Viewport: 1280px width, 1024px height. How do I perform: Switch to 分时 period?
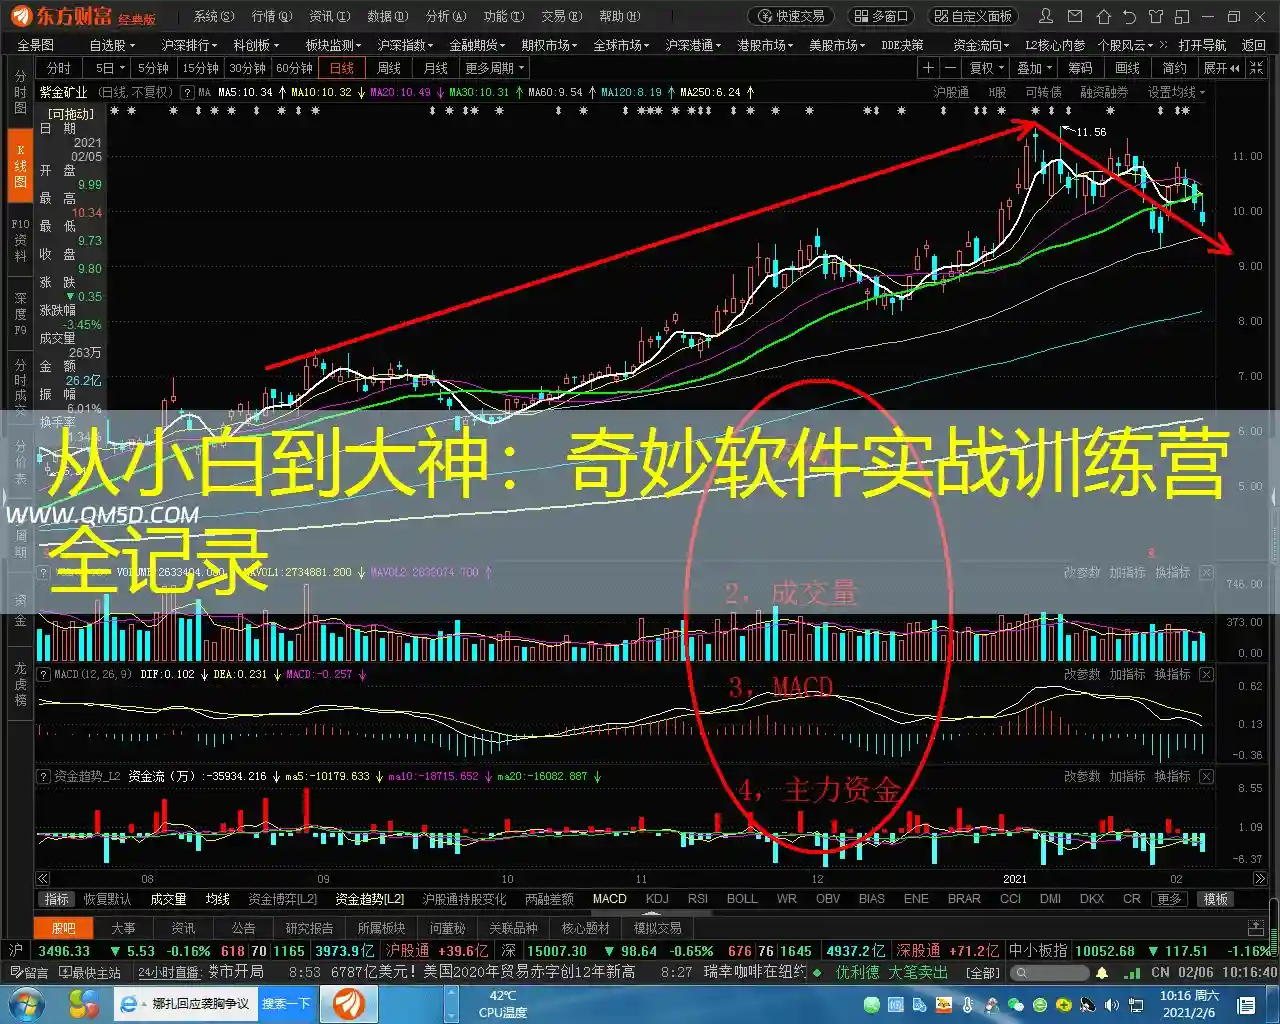pos(59,68)
